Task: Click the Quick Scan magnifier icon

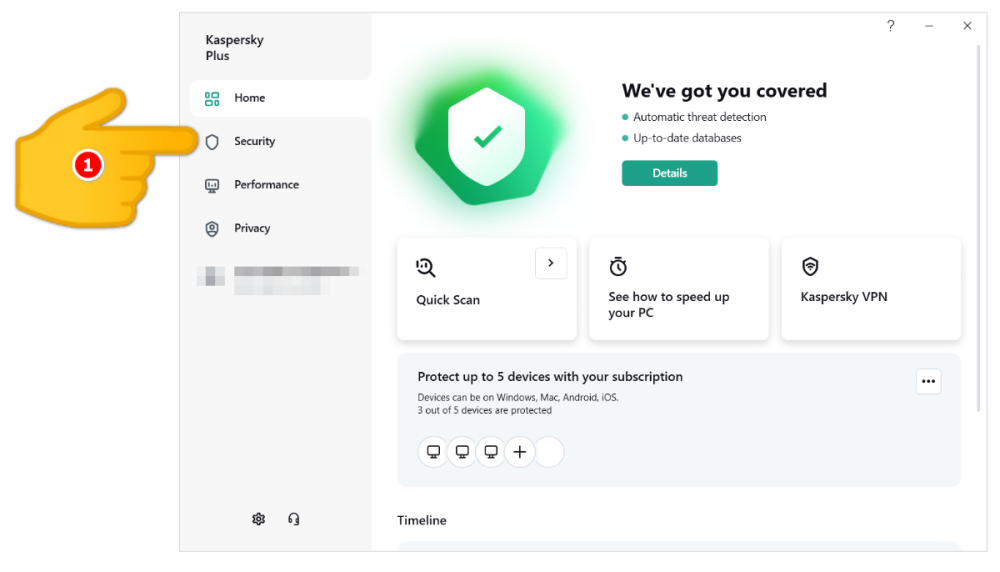Action: pyautogui.click(x=426, y=267)
